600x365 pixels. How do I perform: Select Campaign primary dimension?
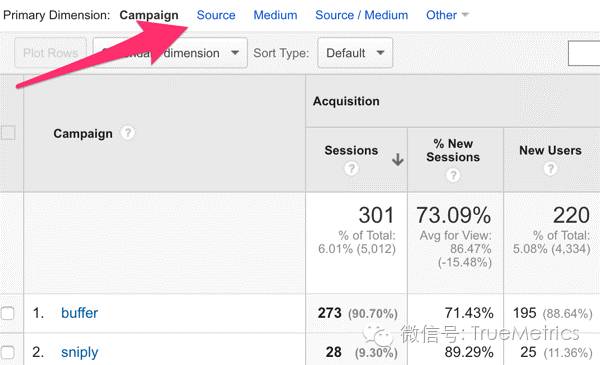(149, 15)
